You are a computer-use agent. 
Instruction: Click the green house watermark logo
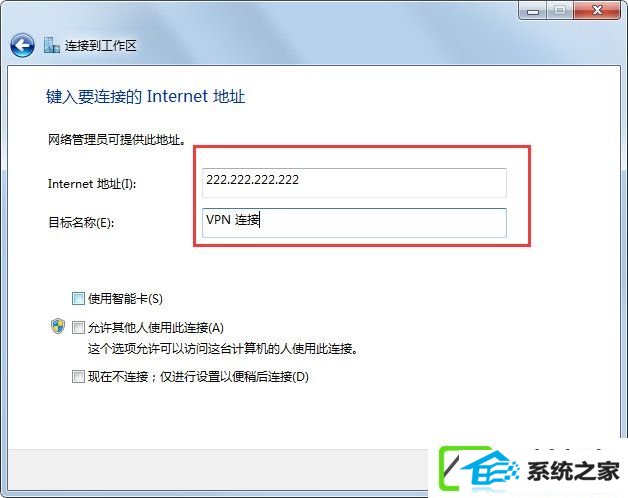[x=479, y=470]
